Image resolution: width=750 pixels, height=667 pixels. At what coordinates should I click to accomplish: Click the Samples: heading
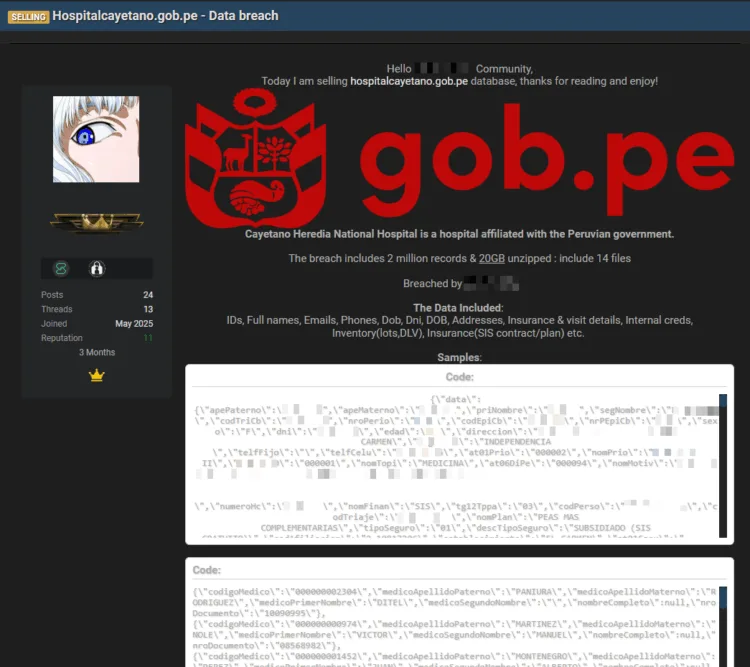tap(459, 357)
